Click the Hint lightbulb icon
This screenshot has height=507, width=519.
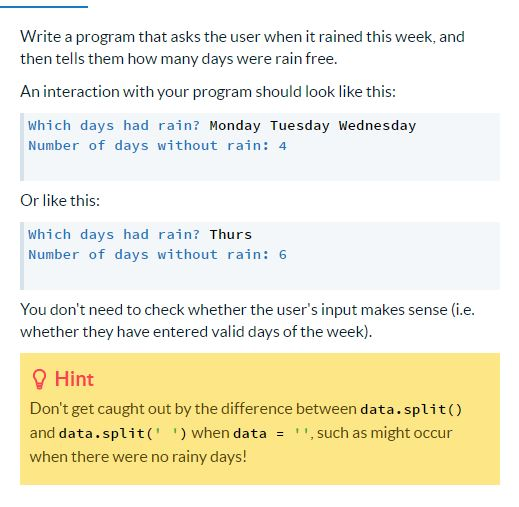(x=39, y=379)
